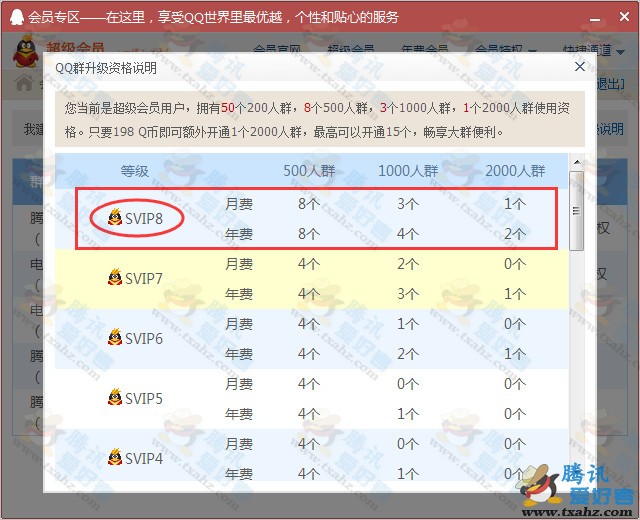
Task: Click SVIP7 年费 1000人群 value 3个
Action: pyautogui.click(x=408, y=294)
